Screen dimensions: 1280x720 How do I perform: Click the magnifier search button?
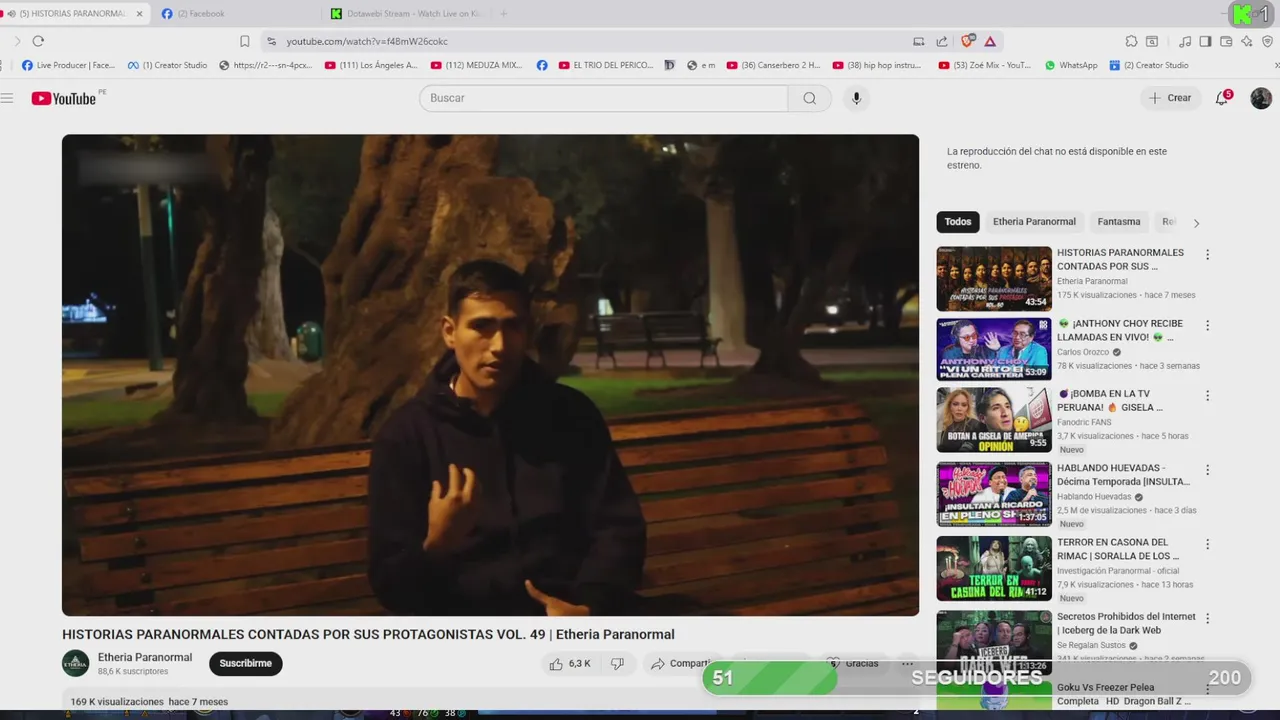click(809, 98)
